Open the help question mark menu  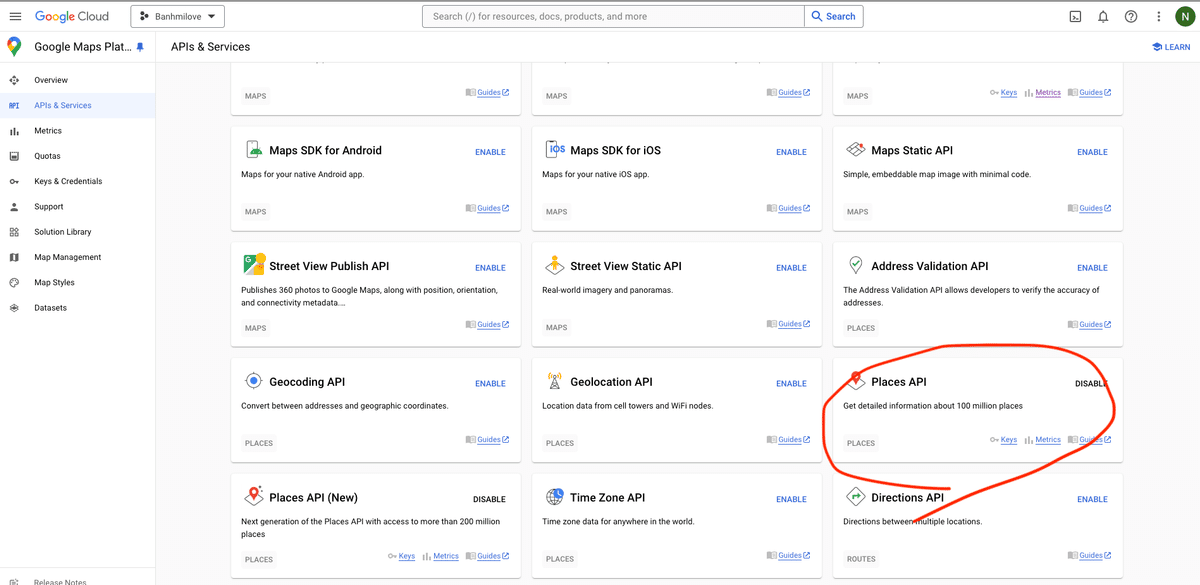[x=1131, y=16]
